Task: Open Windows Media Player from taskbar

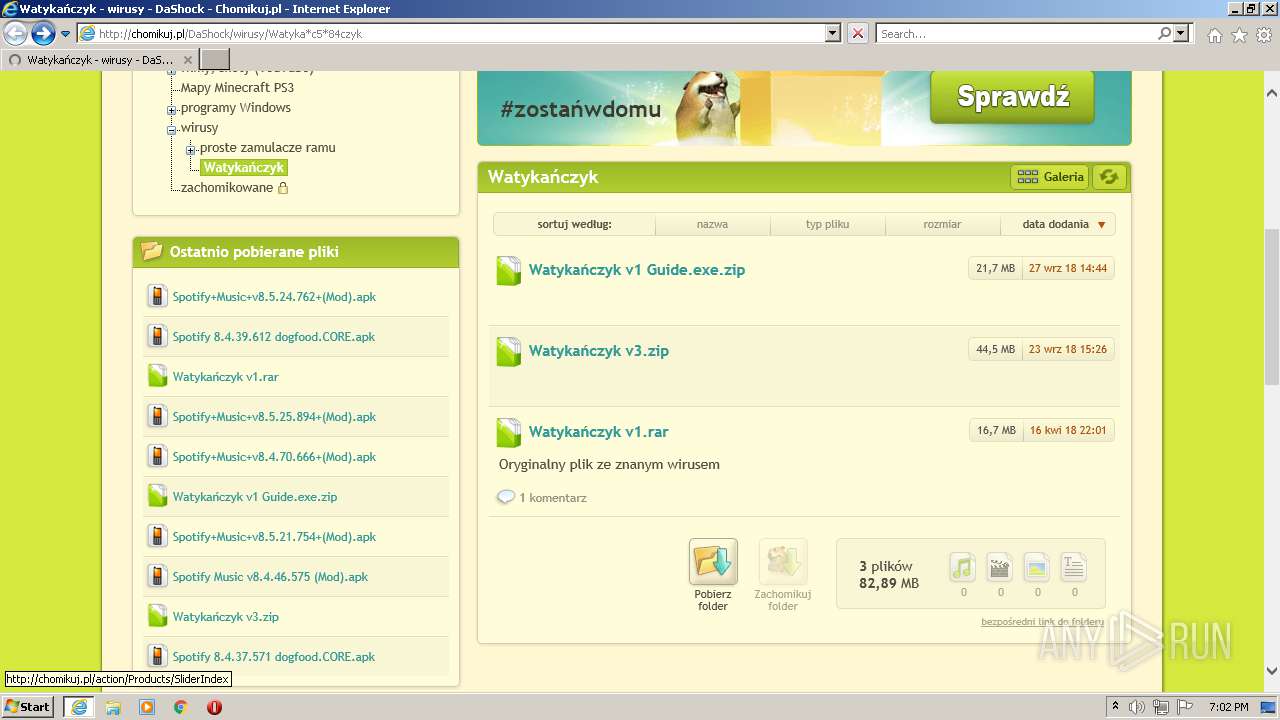Action: point(147,707)
